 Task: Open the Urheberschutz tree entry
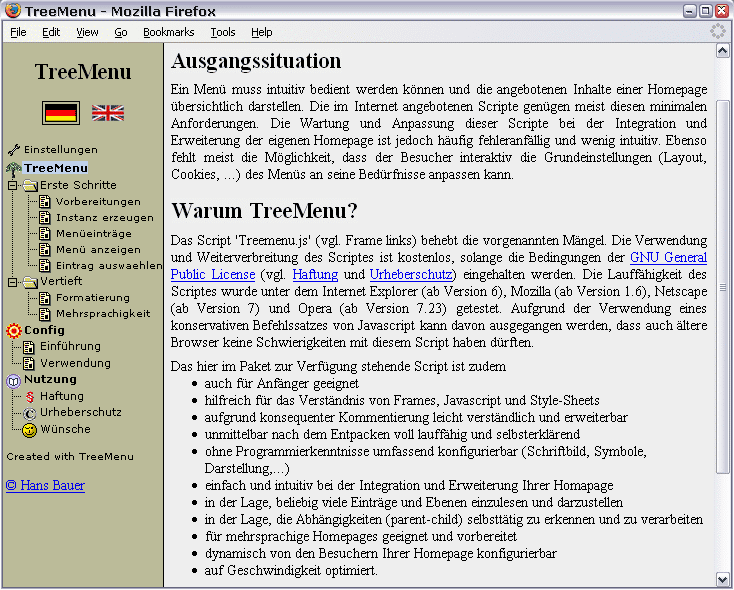coord(81,413)
